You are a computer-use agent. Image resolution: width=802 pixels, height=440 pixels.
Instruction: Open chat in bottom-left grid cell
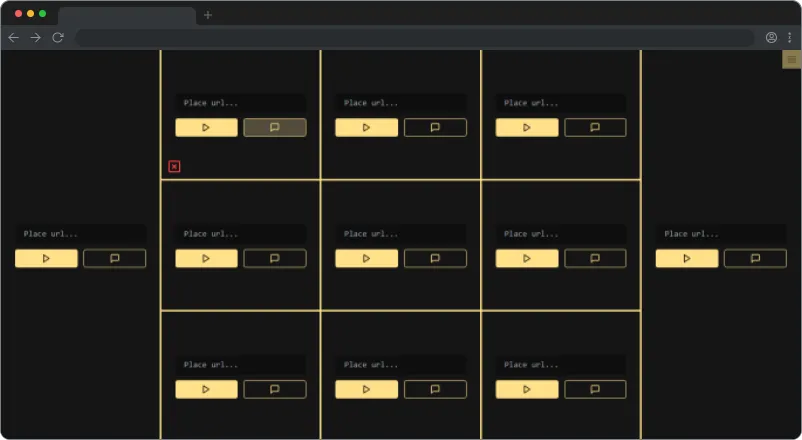[x=275, y=389]
